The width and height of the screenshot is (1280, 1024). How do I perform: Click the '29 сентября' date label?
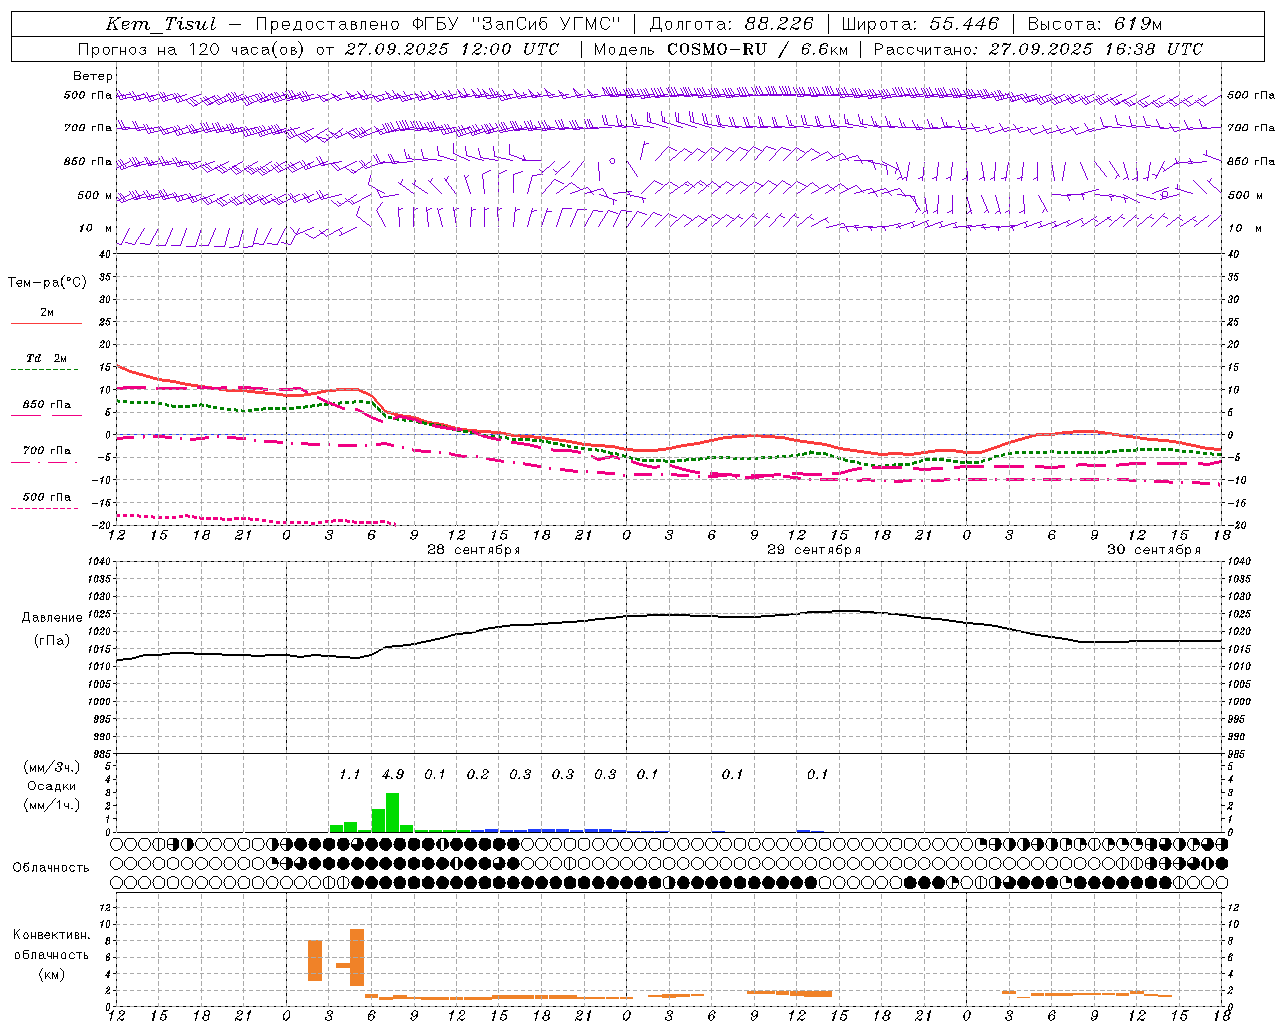pos(814,550)
